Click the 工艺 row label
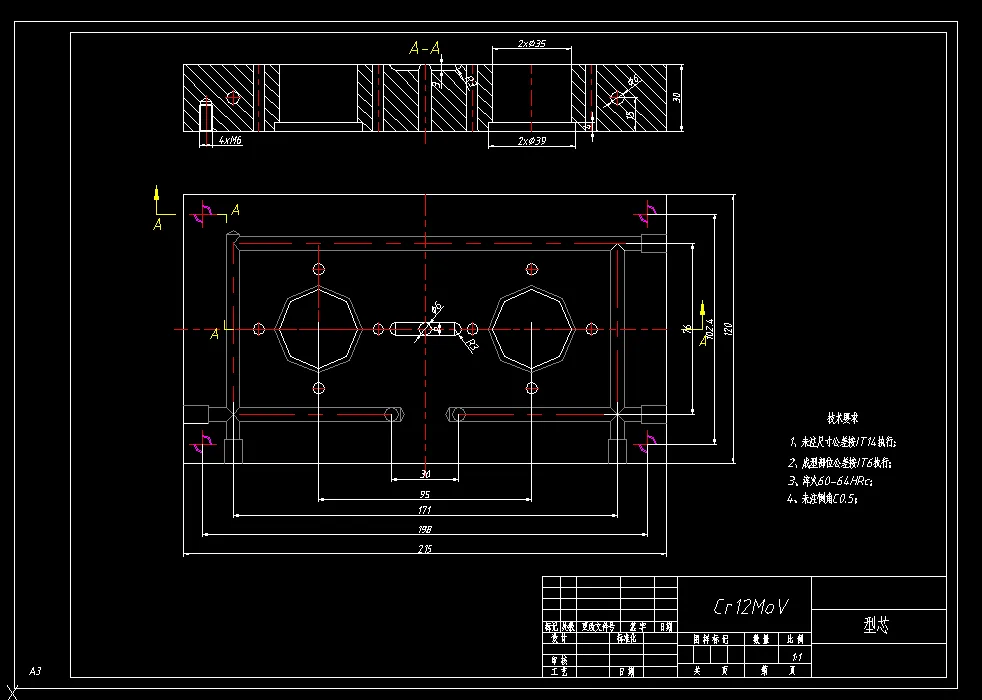 click(559, 671)
